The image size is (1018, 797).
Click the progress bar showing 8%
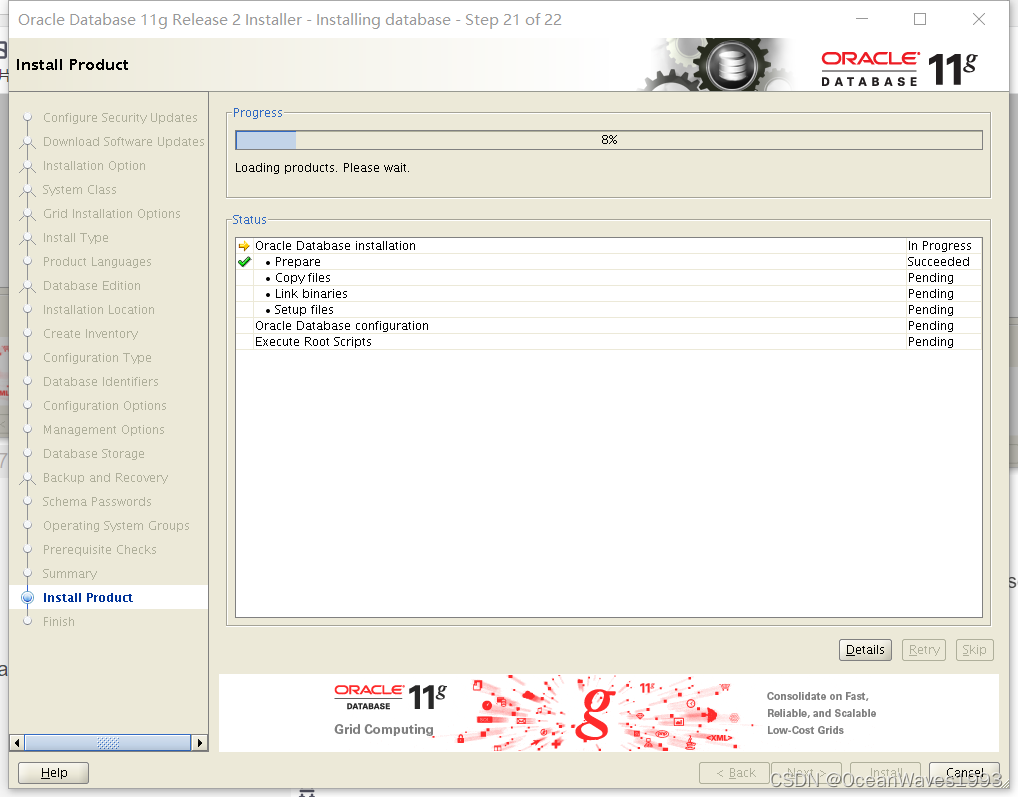point(608,140)
